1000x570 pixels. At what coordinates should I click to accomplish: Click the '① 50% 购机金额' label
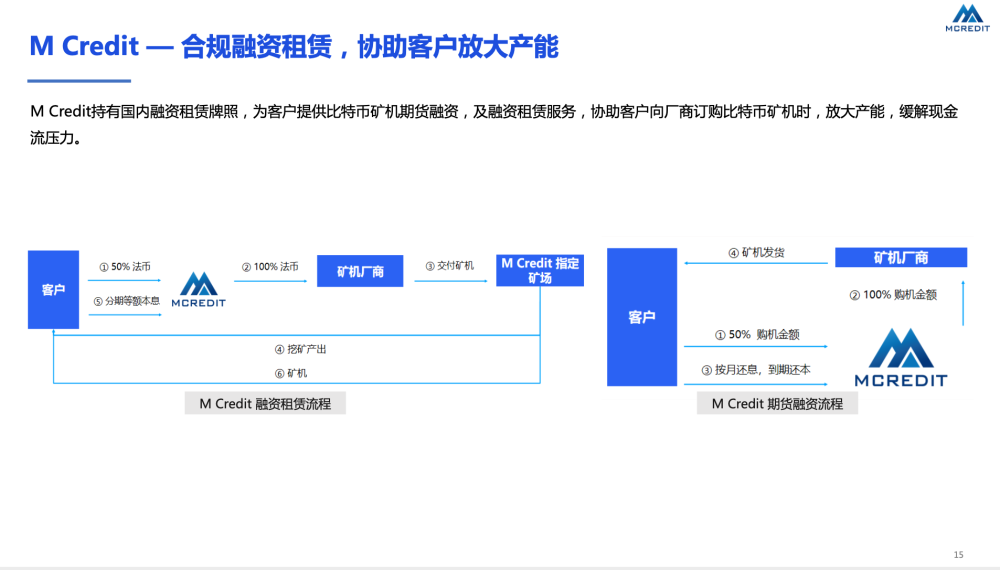tap(757, 334)
